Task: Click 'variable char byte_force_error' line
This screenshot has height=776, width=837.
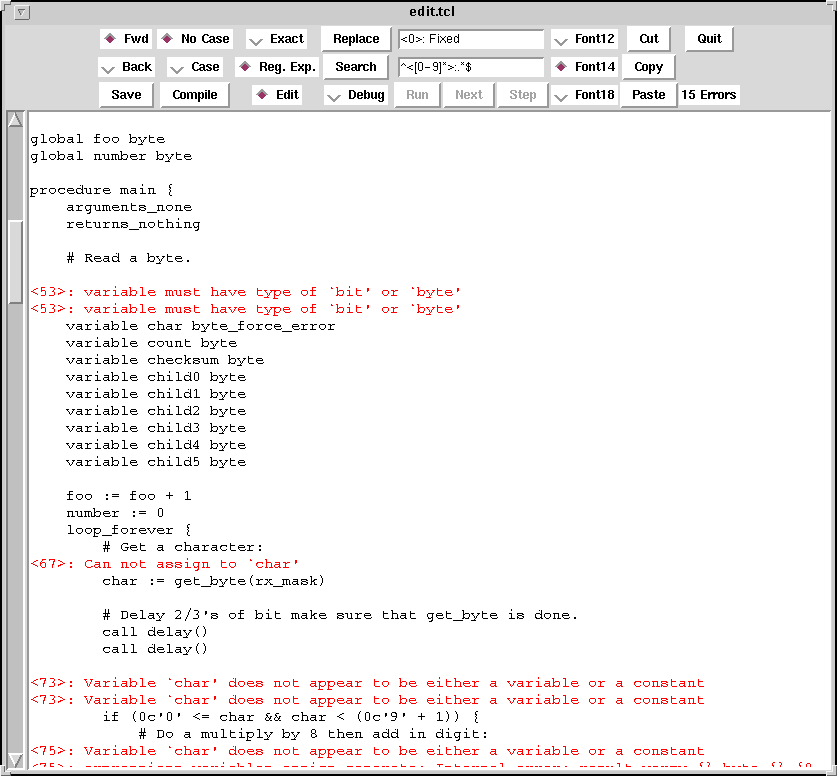Action: (201, 326)
